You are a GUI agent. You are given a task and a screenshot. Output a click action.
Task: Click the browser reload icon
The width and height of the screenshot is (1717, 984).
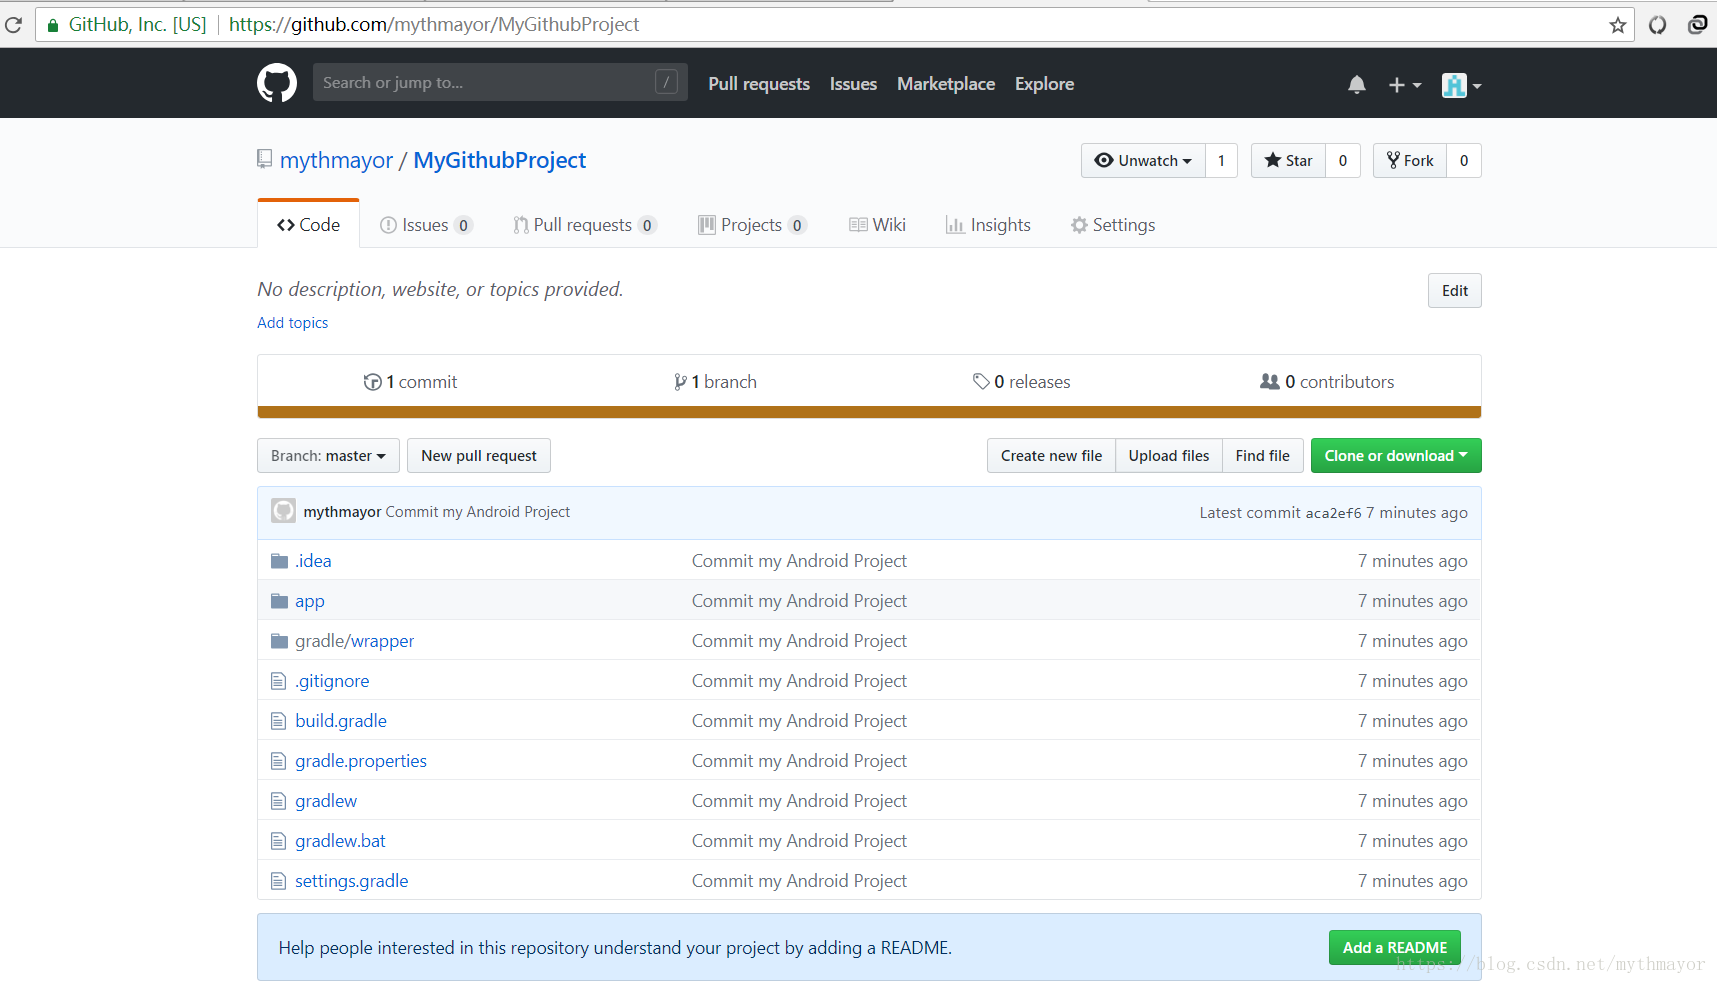[13, 25]
